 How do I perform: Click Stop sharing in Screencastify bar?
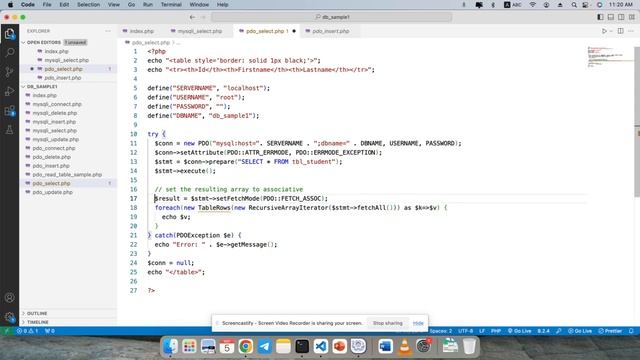coord(387,323)
